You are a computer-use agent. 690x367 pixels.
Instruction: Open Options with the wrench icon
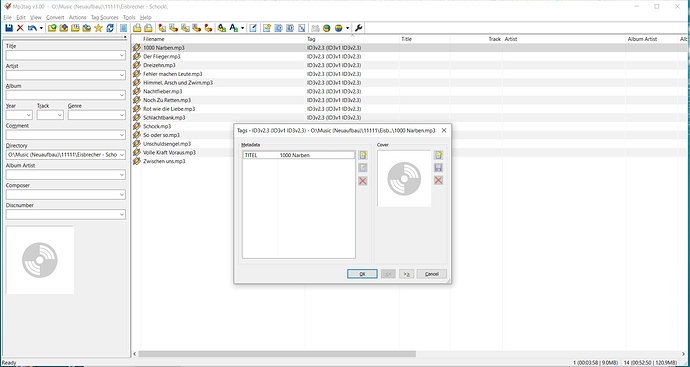pyautogui.click(x=359, y=28)
